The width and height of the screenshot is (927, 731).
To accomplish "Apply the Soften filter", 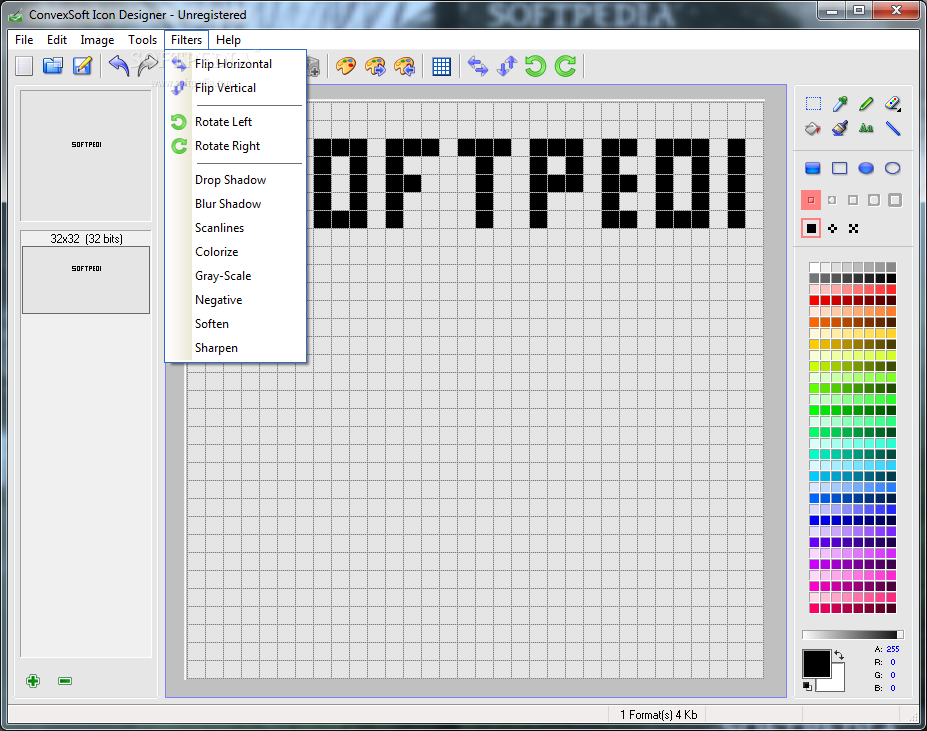I will [x=236, y=324].
